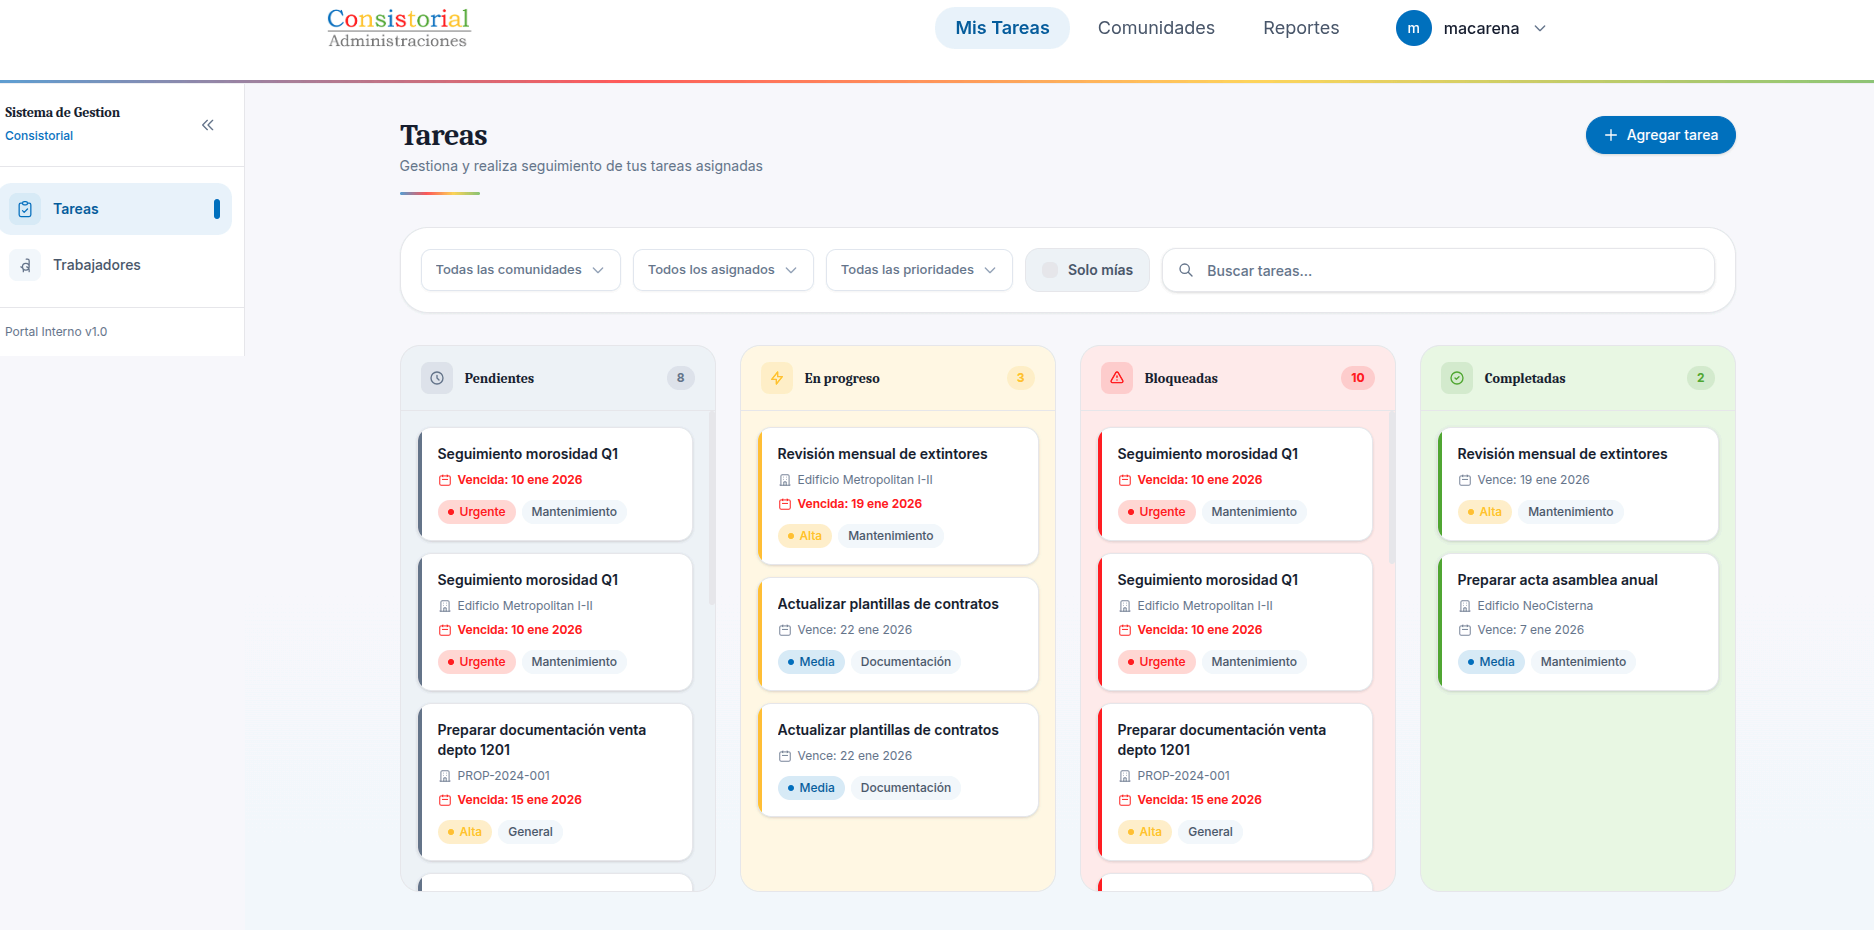
Task: Open the macarena user menu chevron
Action: (x=1540, y=28)
